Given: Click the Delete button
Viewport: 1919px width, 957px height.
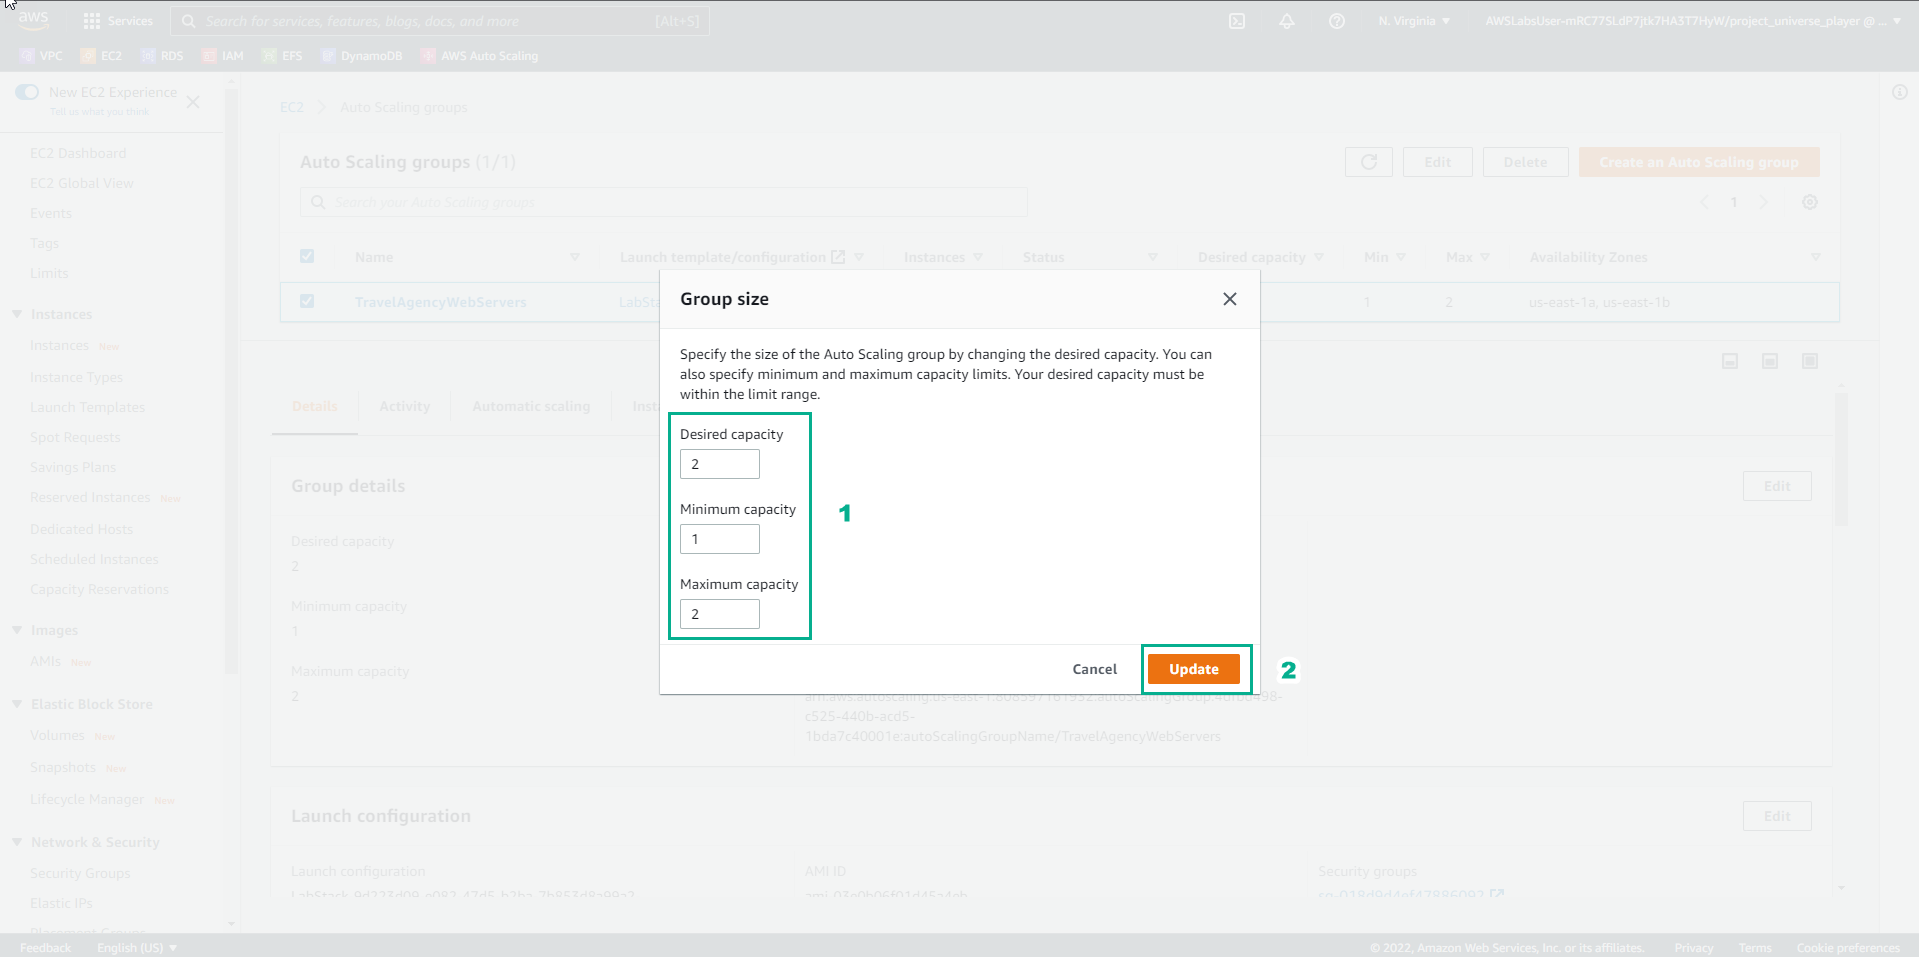Looking at the screenshot, I should click(1525, 162).
